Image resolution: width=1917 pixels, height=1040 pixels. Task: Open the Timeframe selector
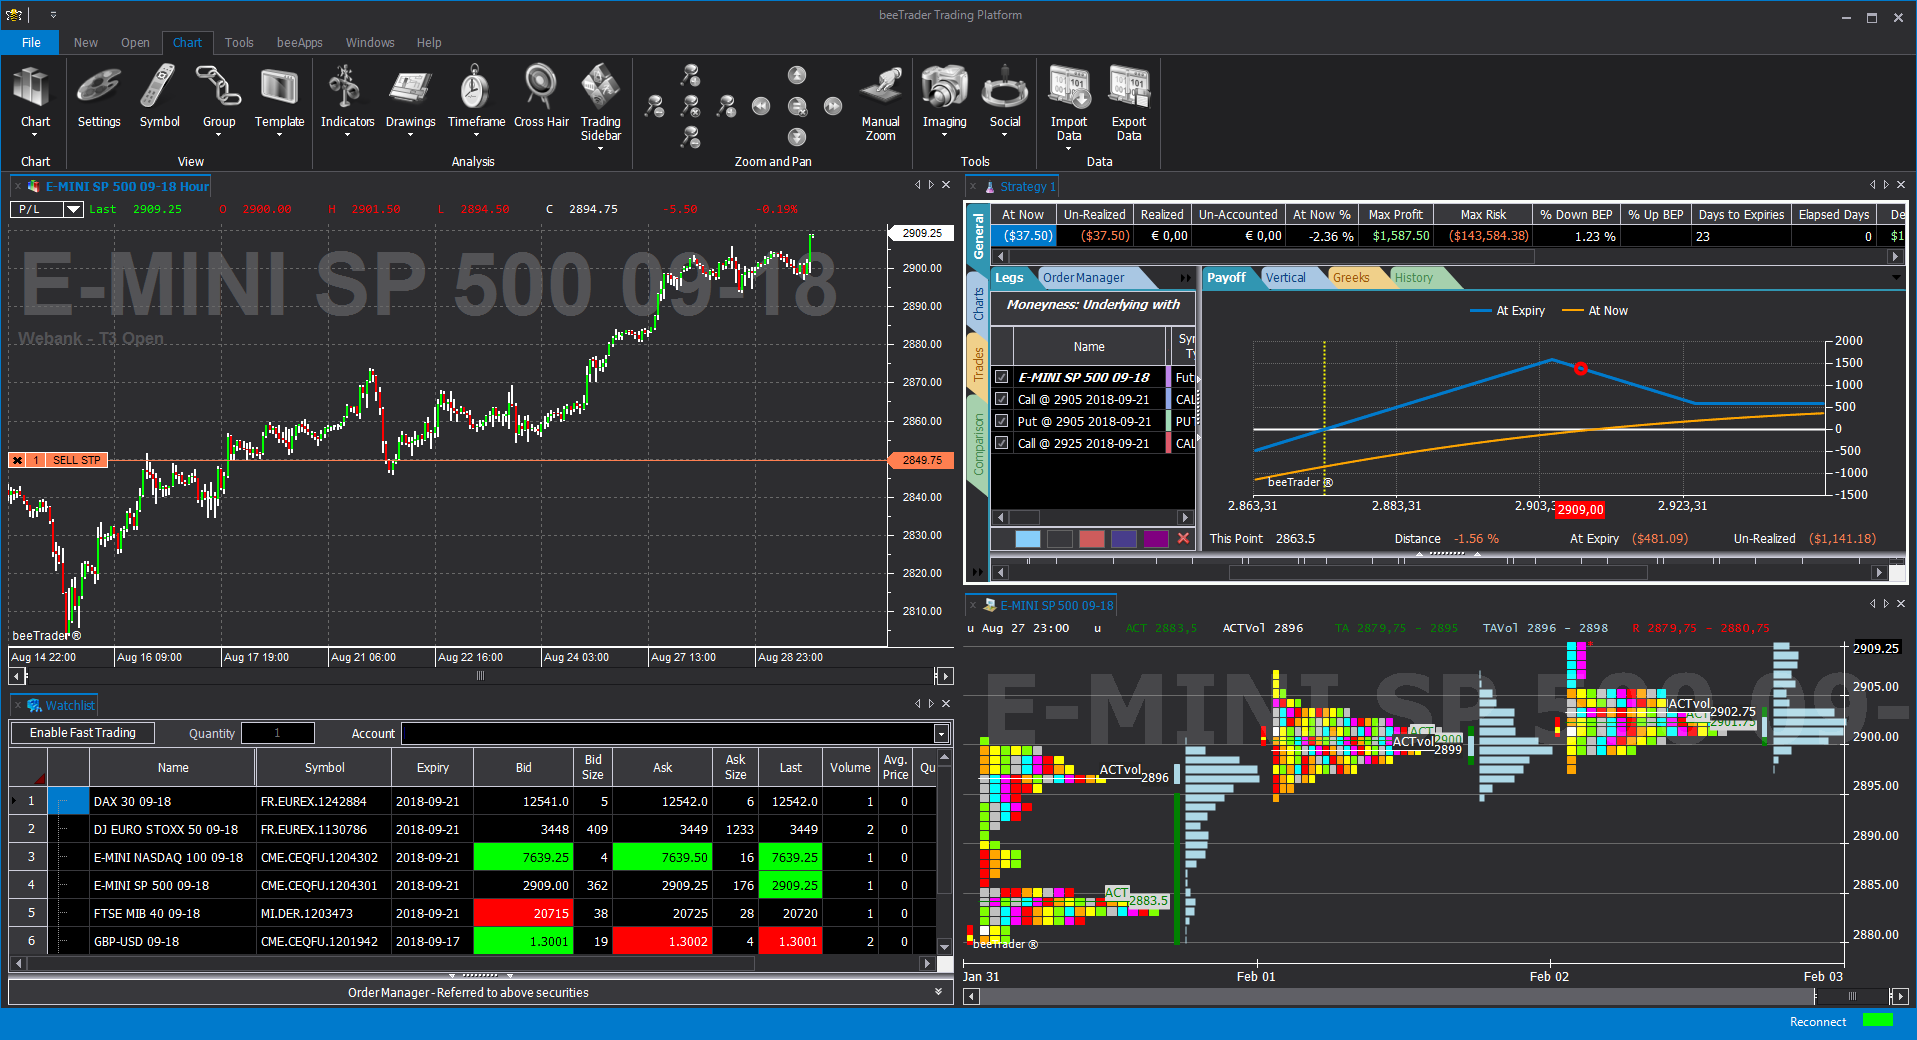476,98
